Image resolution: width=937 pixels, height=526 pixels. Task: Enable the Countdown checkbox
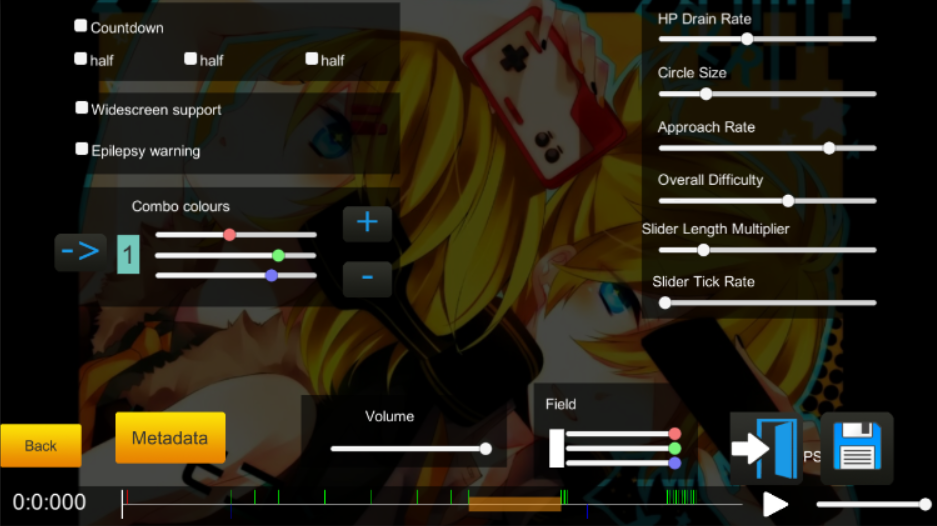81,26
